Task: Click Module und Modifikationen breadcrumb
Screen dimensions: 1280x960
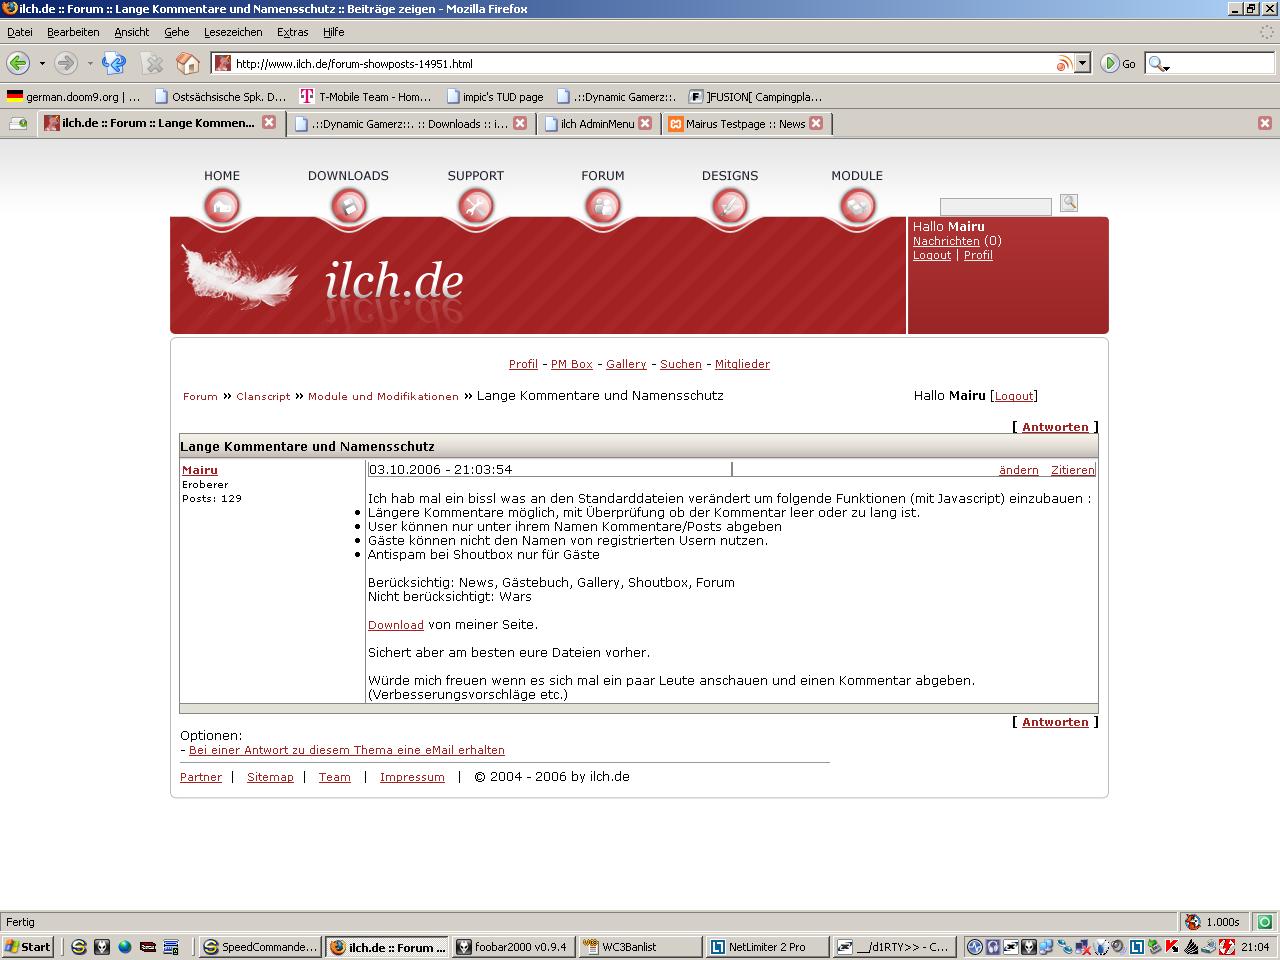Action: click(383, 396)
